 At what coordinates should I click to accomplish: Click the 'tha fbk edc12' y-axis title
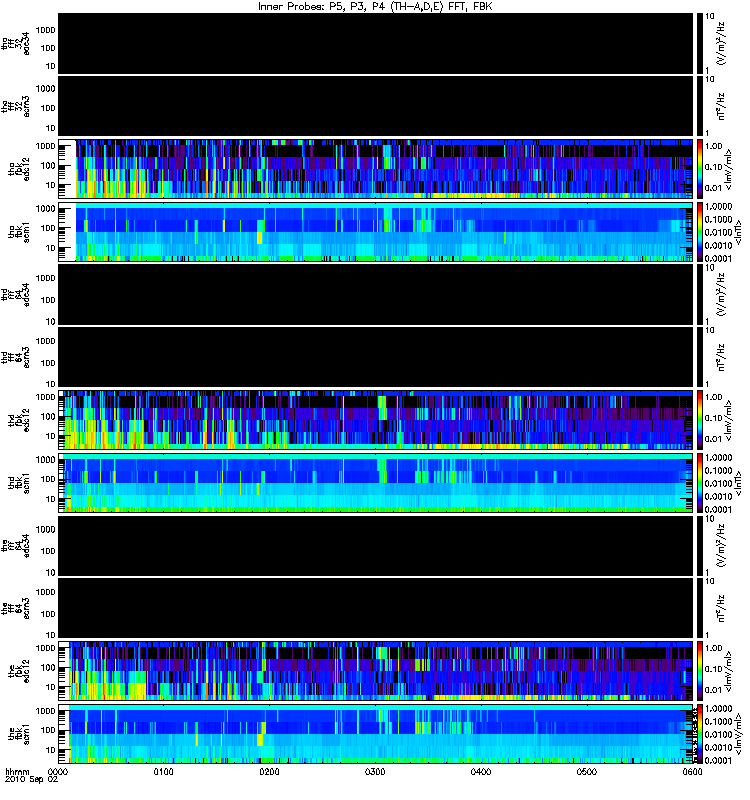(x=19, y=167)
